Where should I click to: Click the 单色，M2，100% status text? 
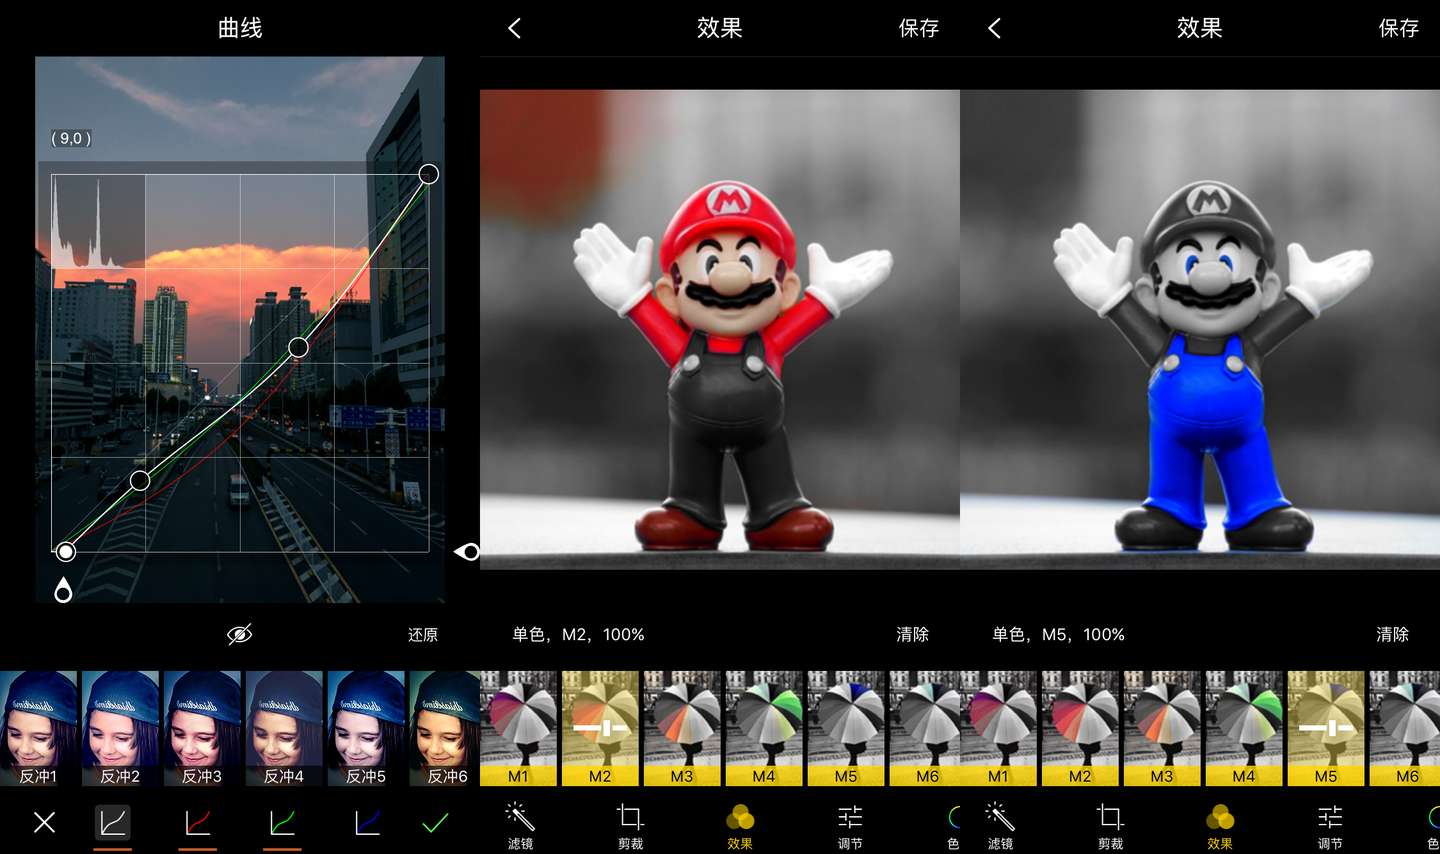pyautogui.click(x=578, y=634)
